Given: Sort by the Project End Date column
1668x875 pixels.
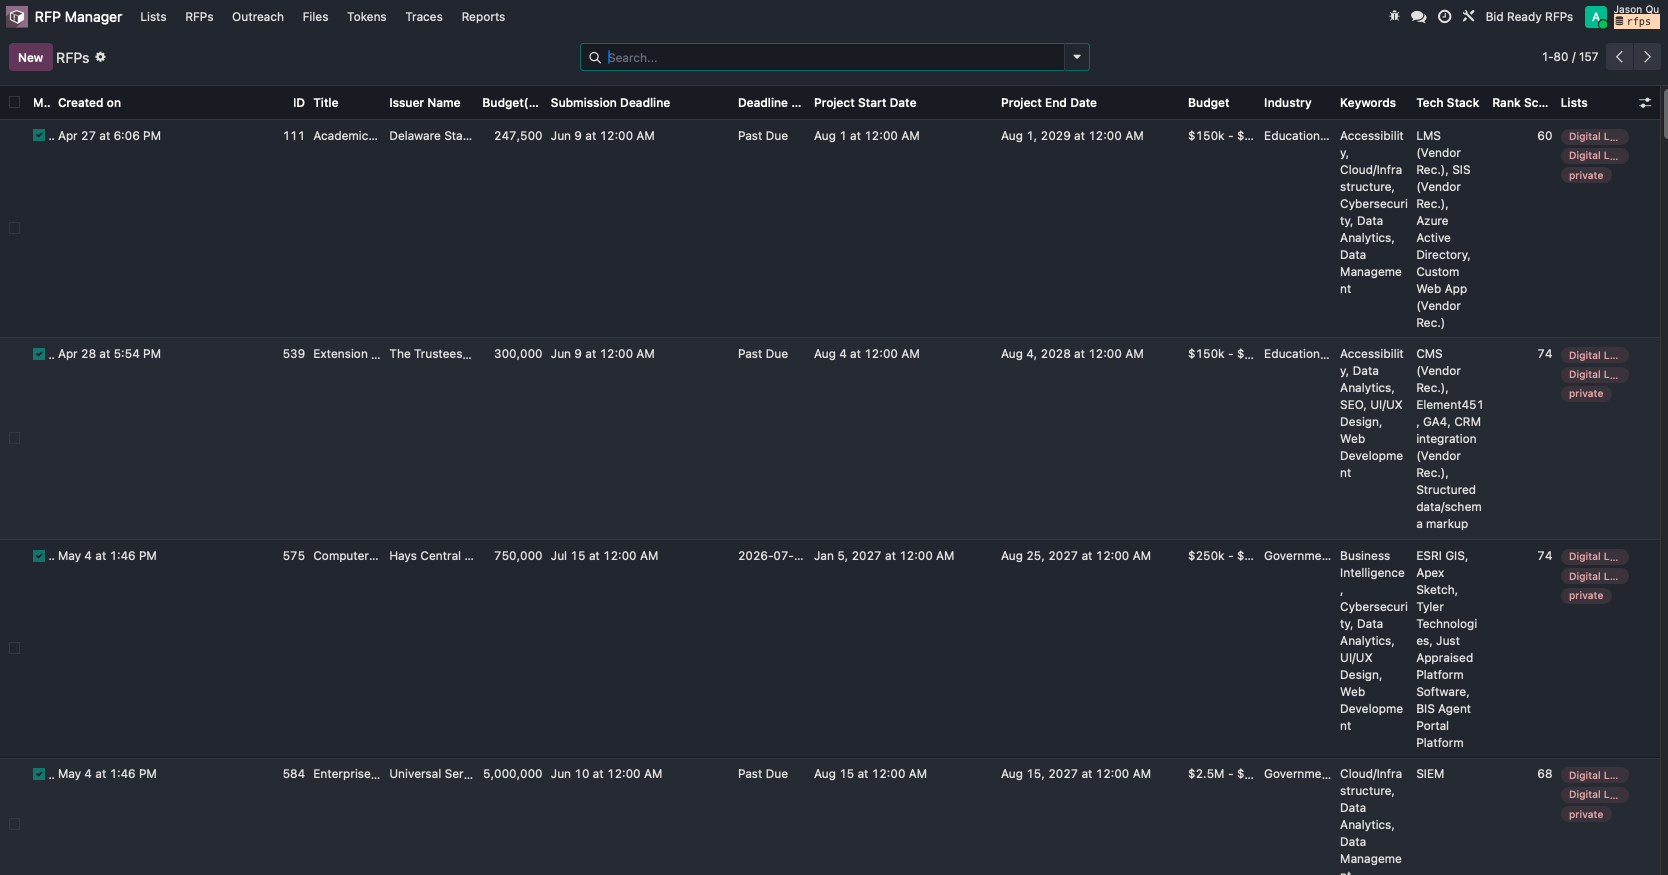Looking at the screenshot, I should (1049, 103).
